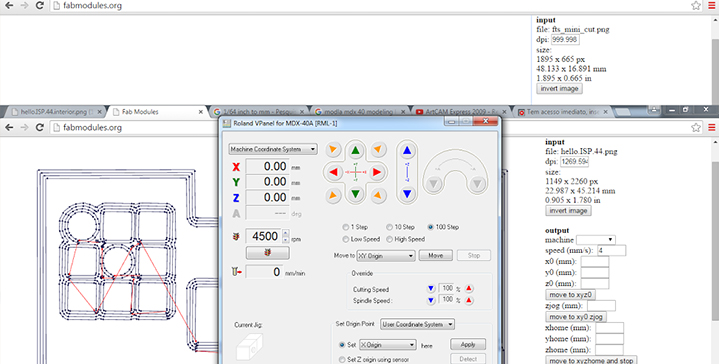Viewport: 719px width, 364px height.
Task: Jog the X axis left with the red arrow
Action: [x=333, y=172]
